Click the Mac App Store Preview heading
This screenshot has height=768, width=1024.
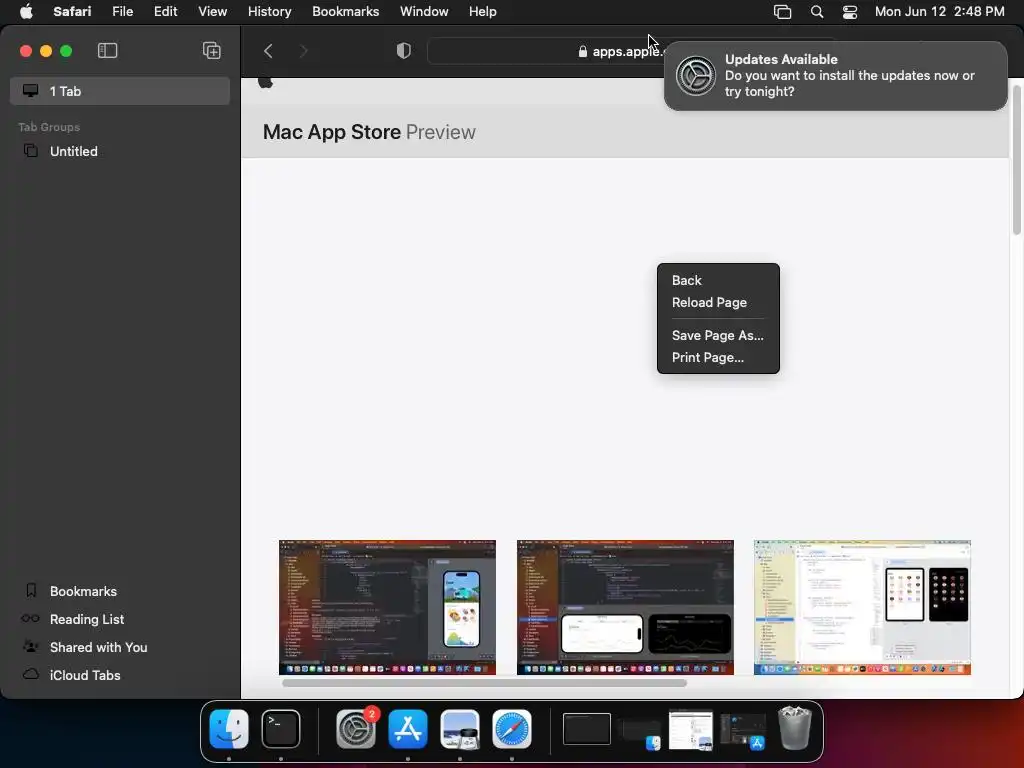coord(369,132)
